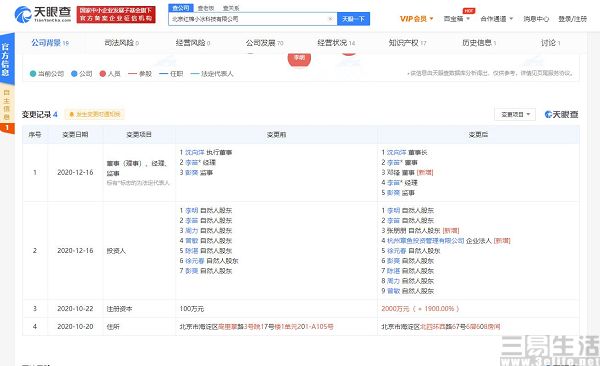The width and height of the screenshot is (600, 366).
Task: Click the bell notification for change alerts
Action: click(94, 114)
